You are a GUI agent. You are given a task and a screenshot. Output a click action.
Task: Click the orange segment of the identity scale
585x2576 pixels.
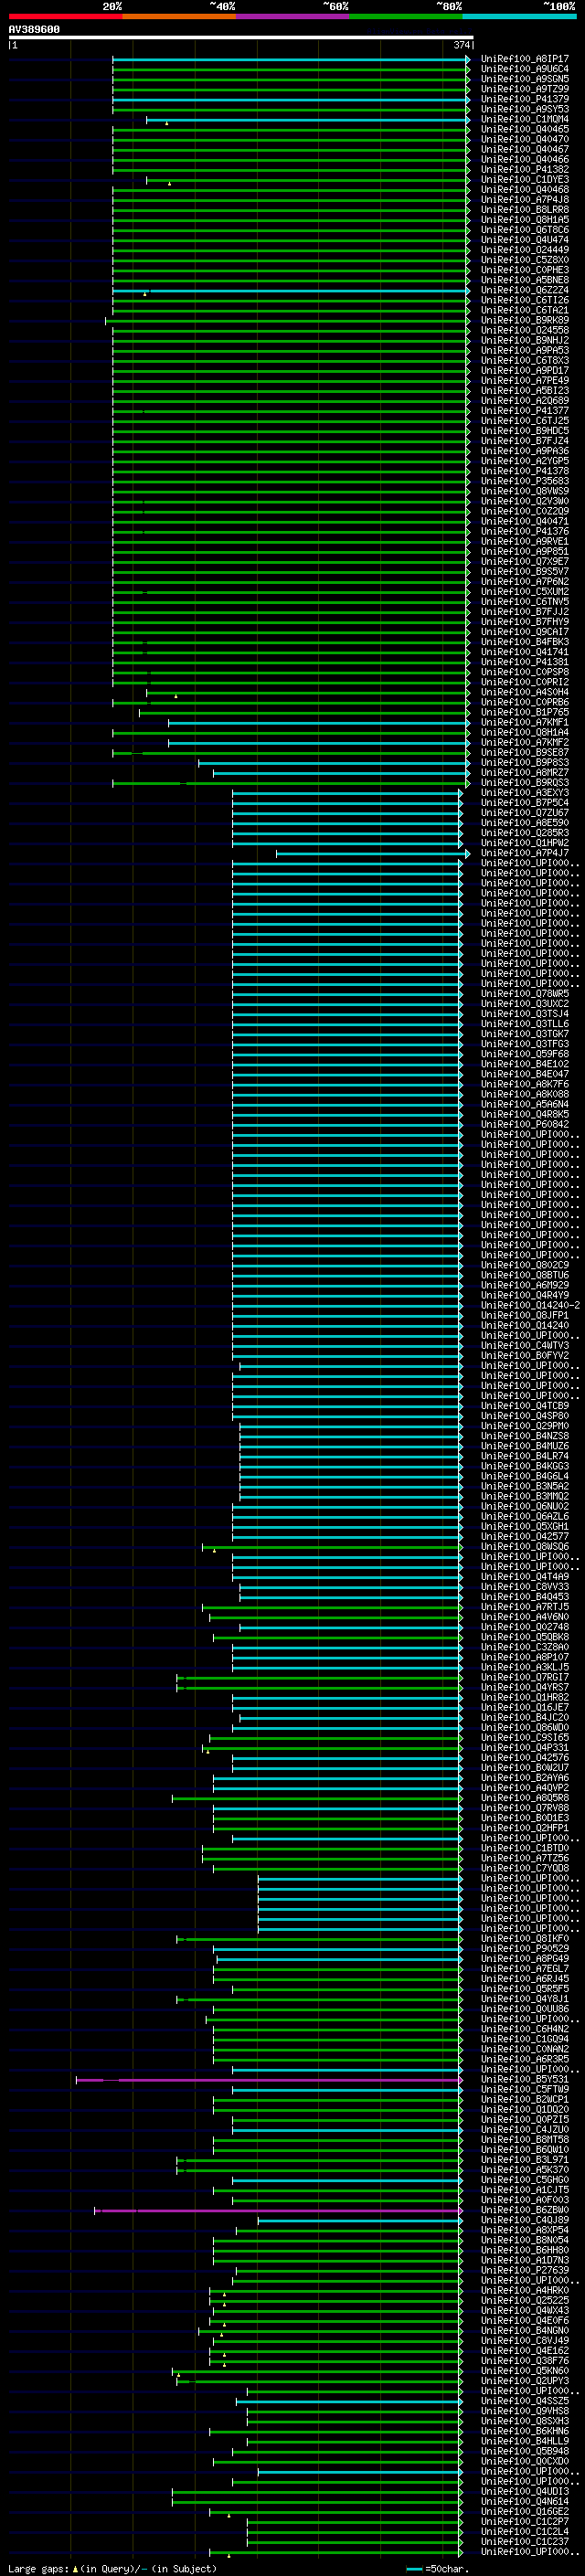pyautogui.click(x=179, y=16)
